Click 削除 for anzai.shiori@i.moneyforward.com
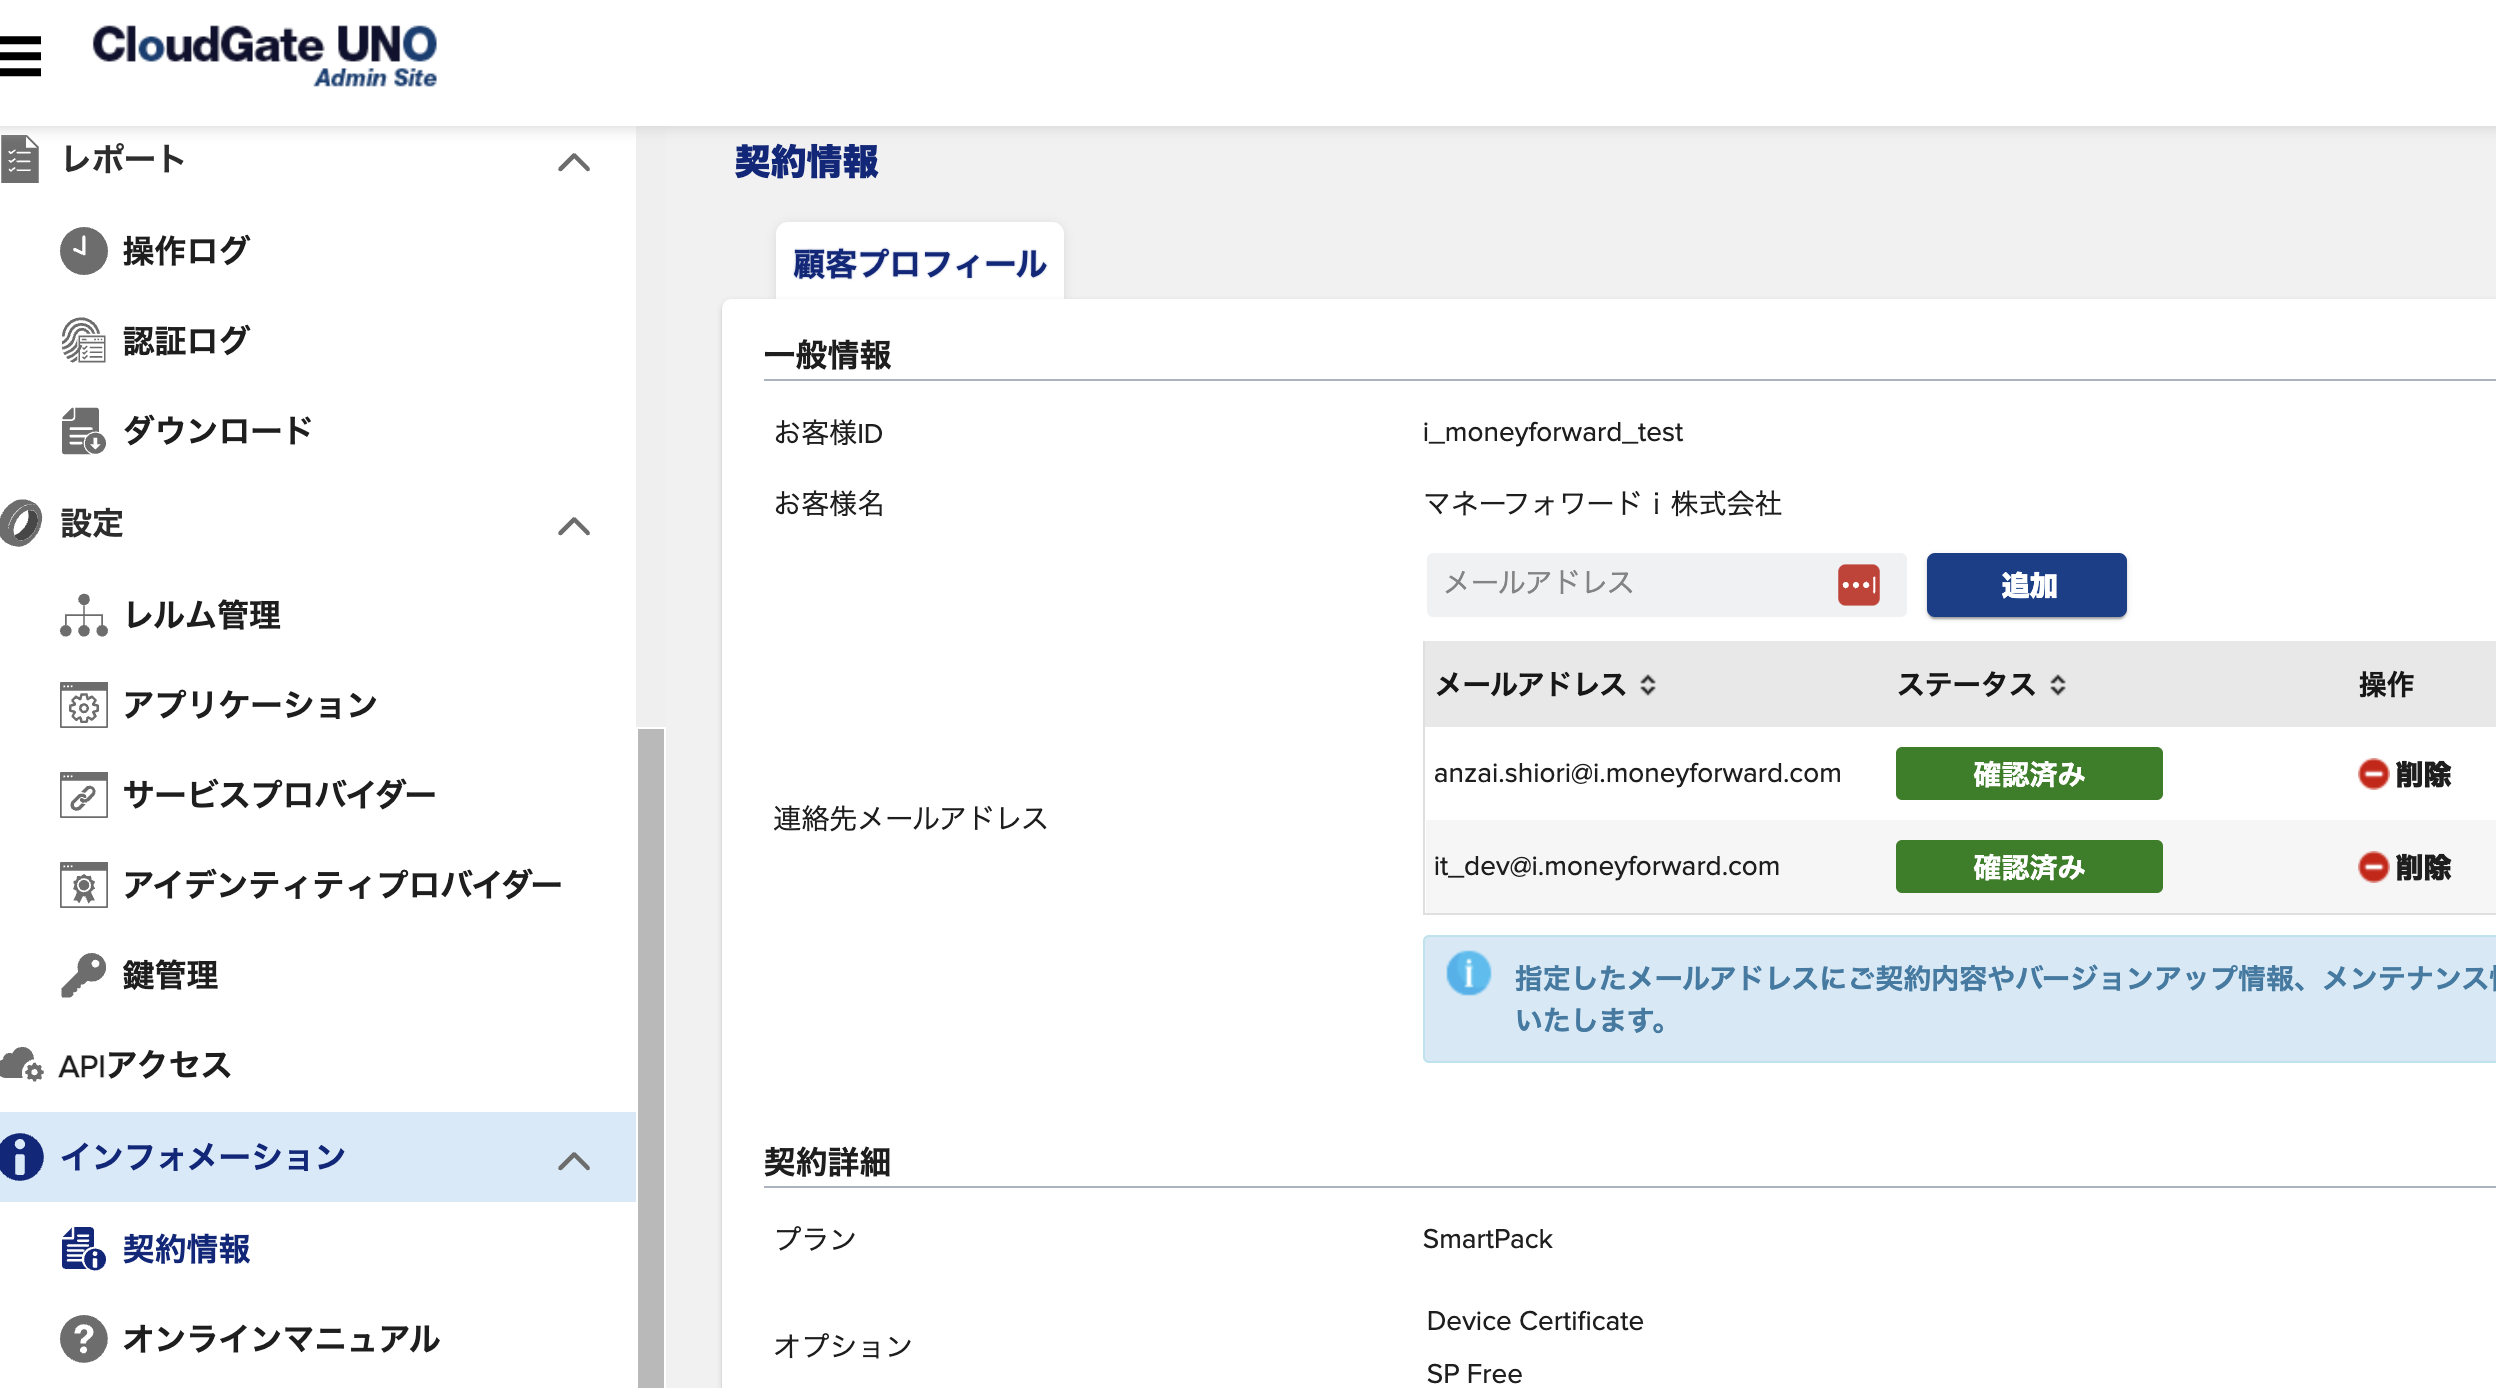 pyautogui.click(x=2405, y=774)
